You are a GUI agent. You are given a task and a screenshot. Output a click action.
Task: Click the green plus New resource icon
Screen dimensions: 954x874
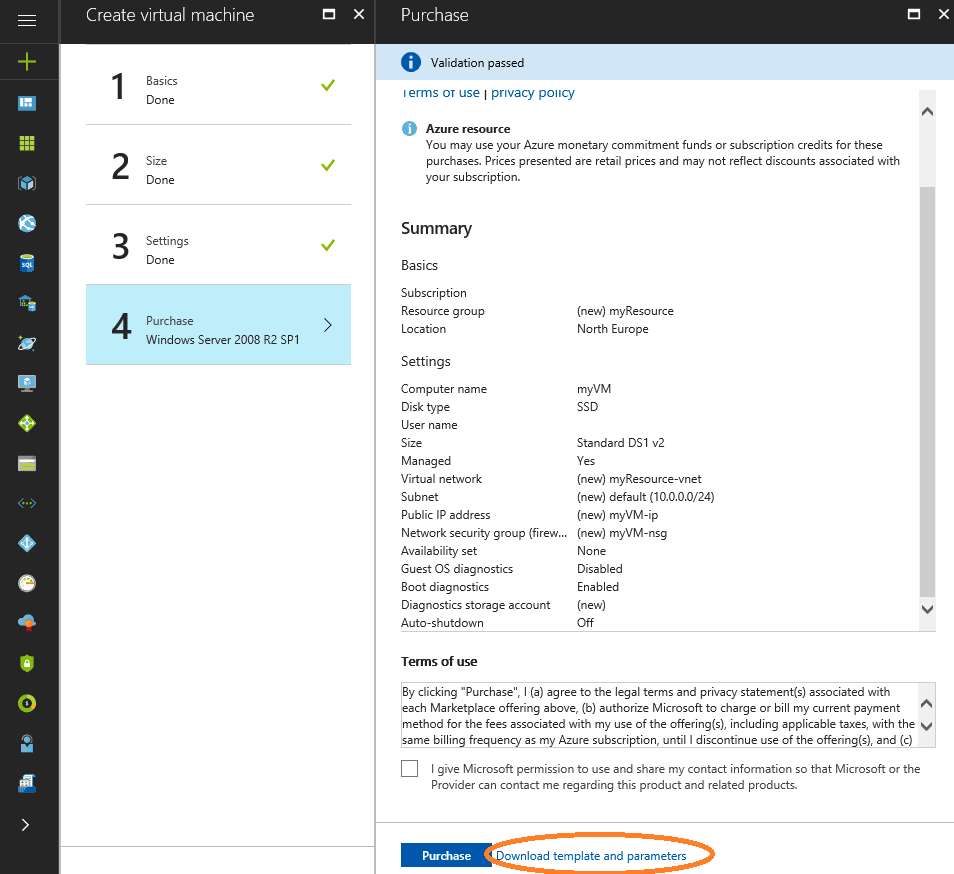(27, 61)
